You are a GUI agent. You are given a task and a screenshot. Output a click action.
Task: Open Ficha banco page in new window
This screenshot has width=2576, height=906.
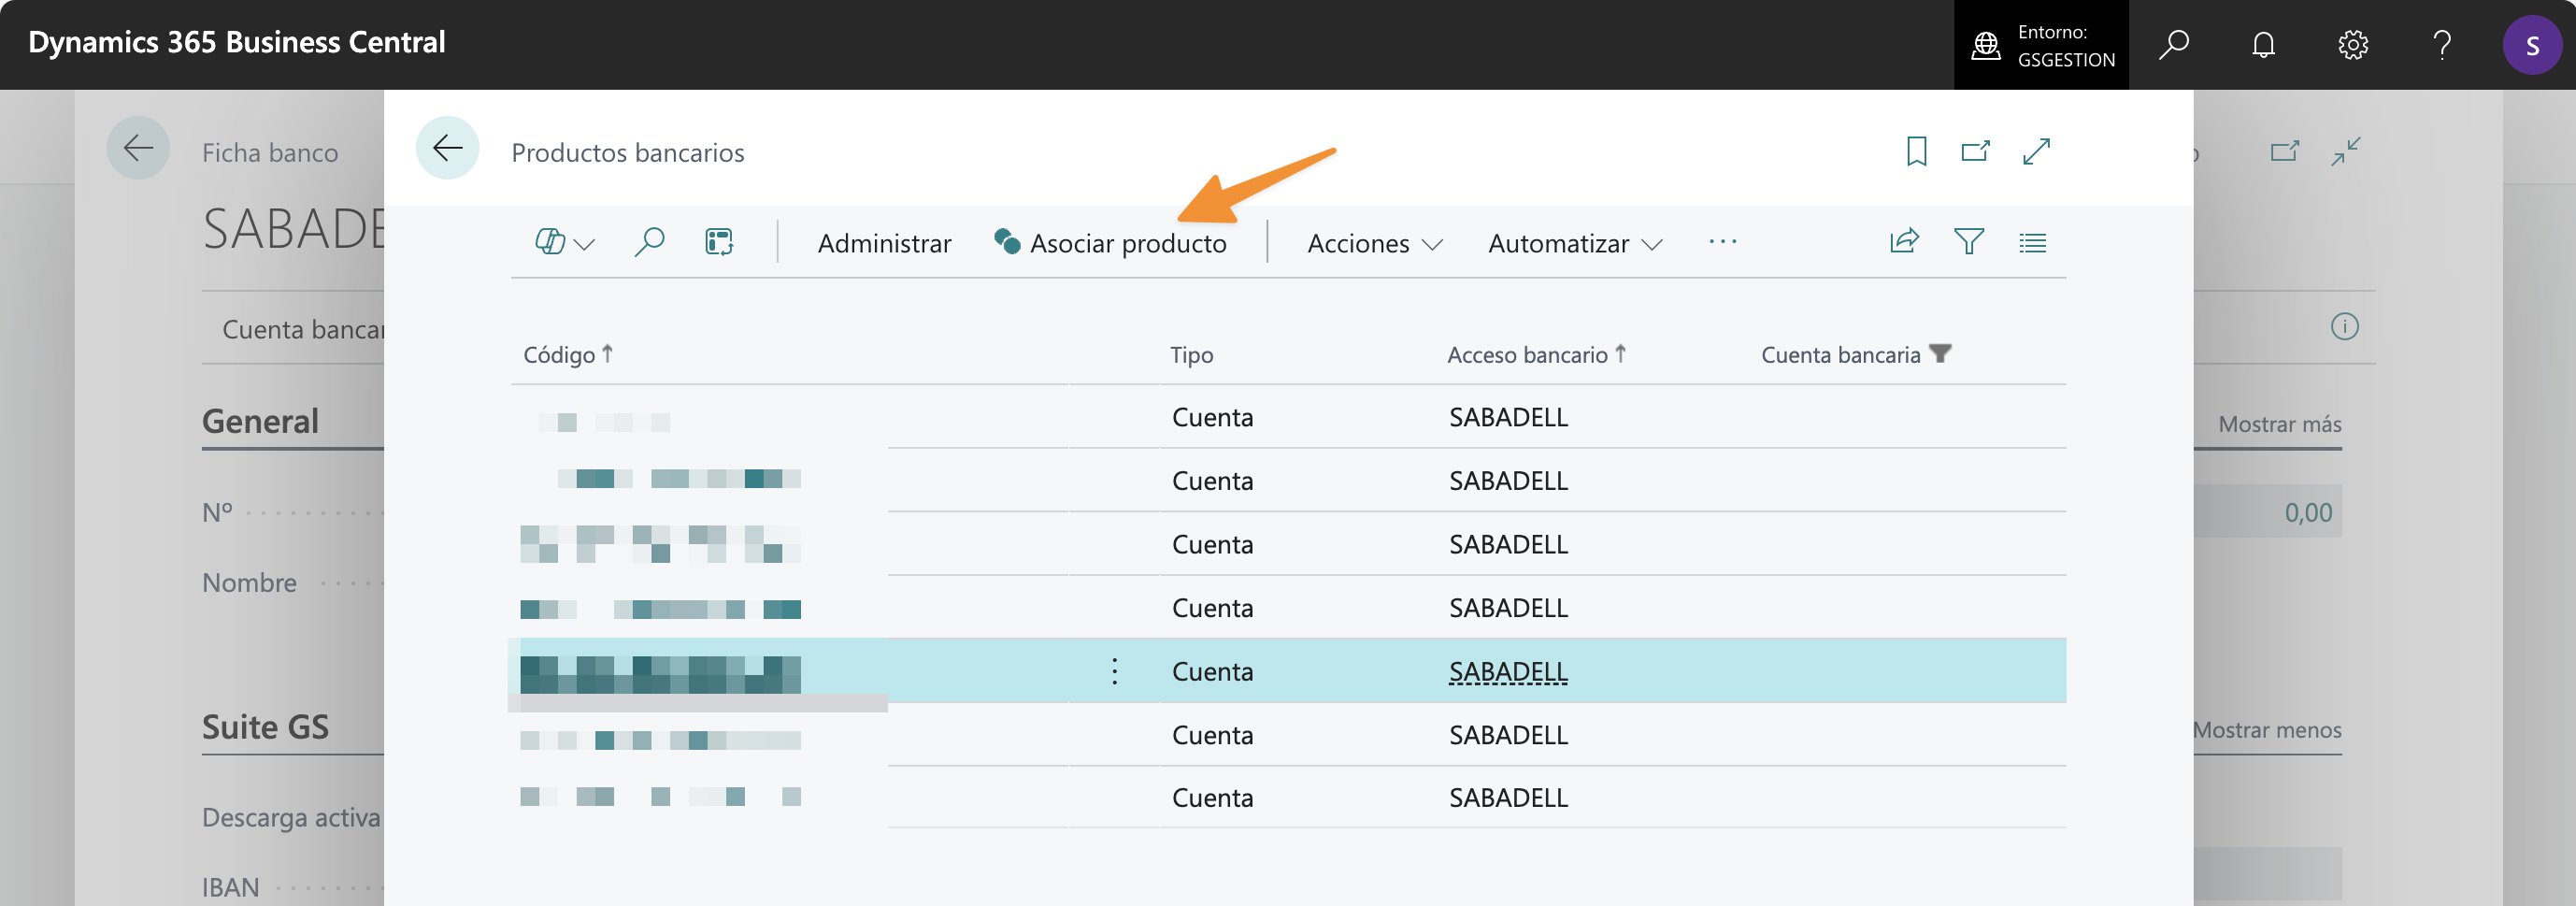pos(2284,151)
